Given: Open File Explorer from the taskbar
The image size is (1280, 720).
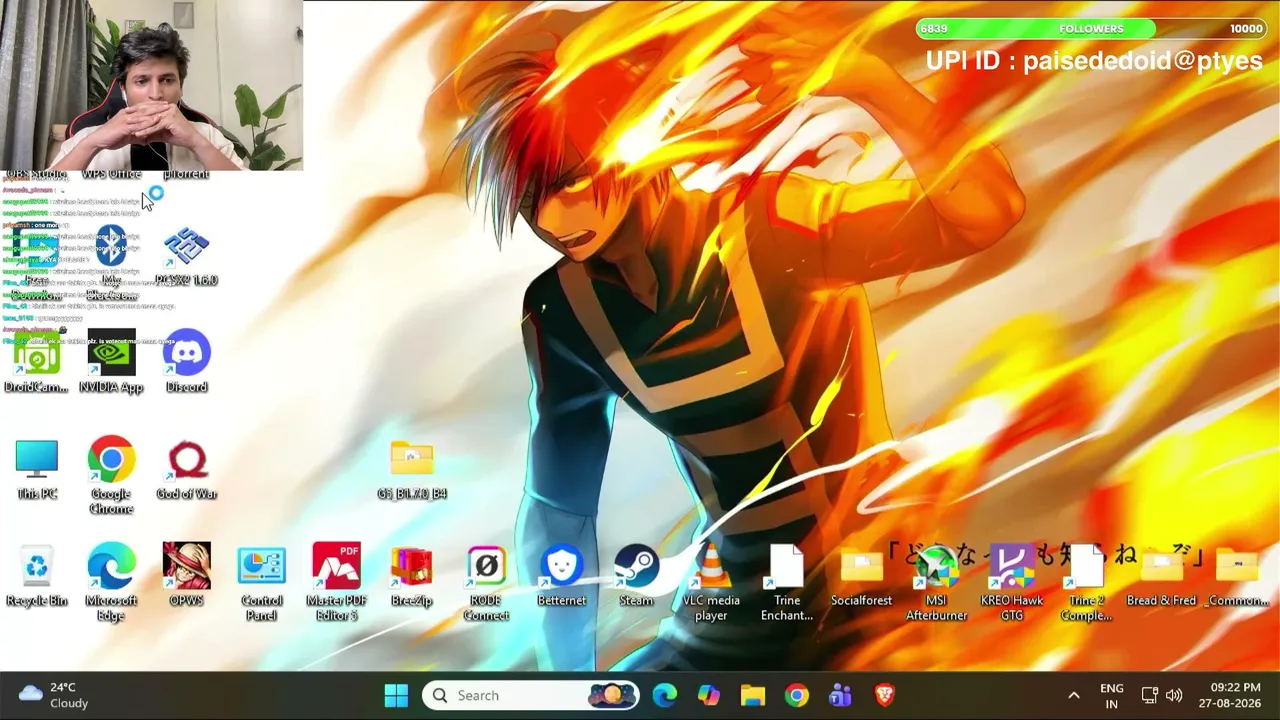Looking at the screenshot, I should 753,695.
